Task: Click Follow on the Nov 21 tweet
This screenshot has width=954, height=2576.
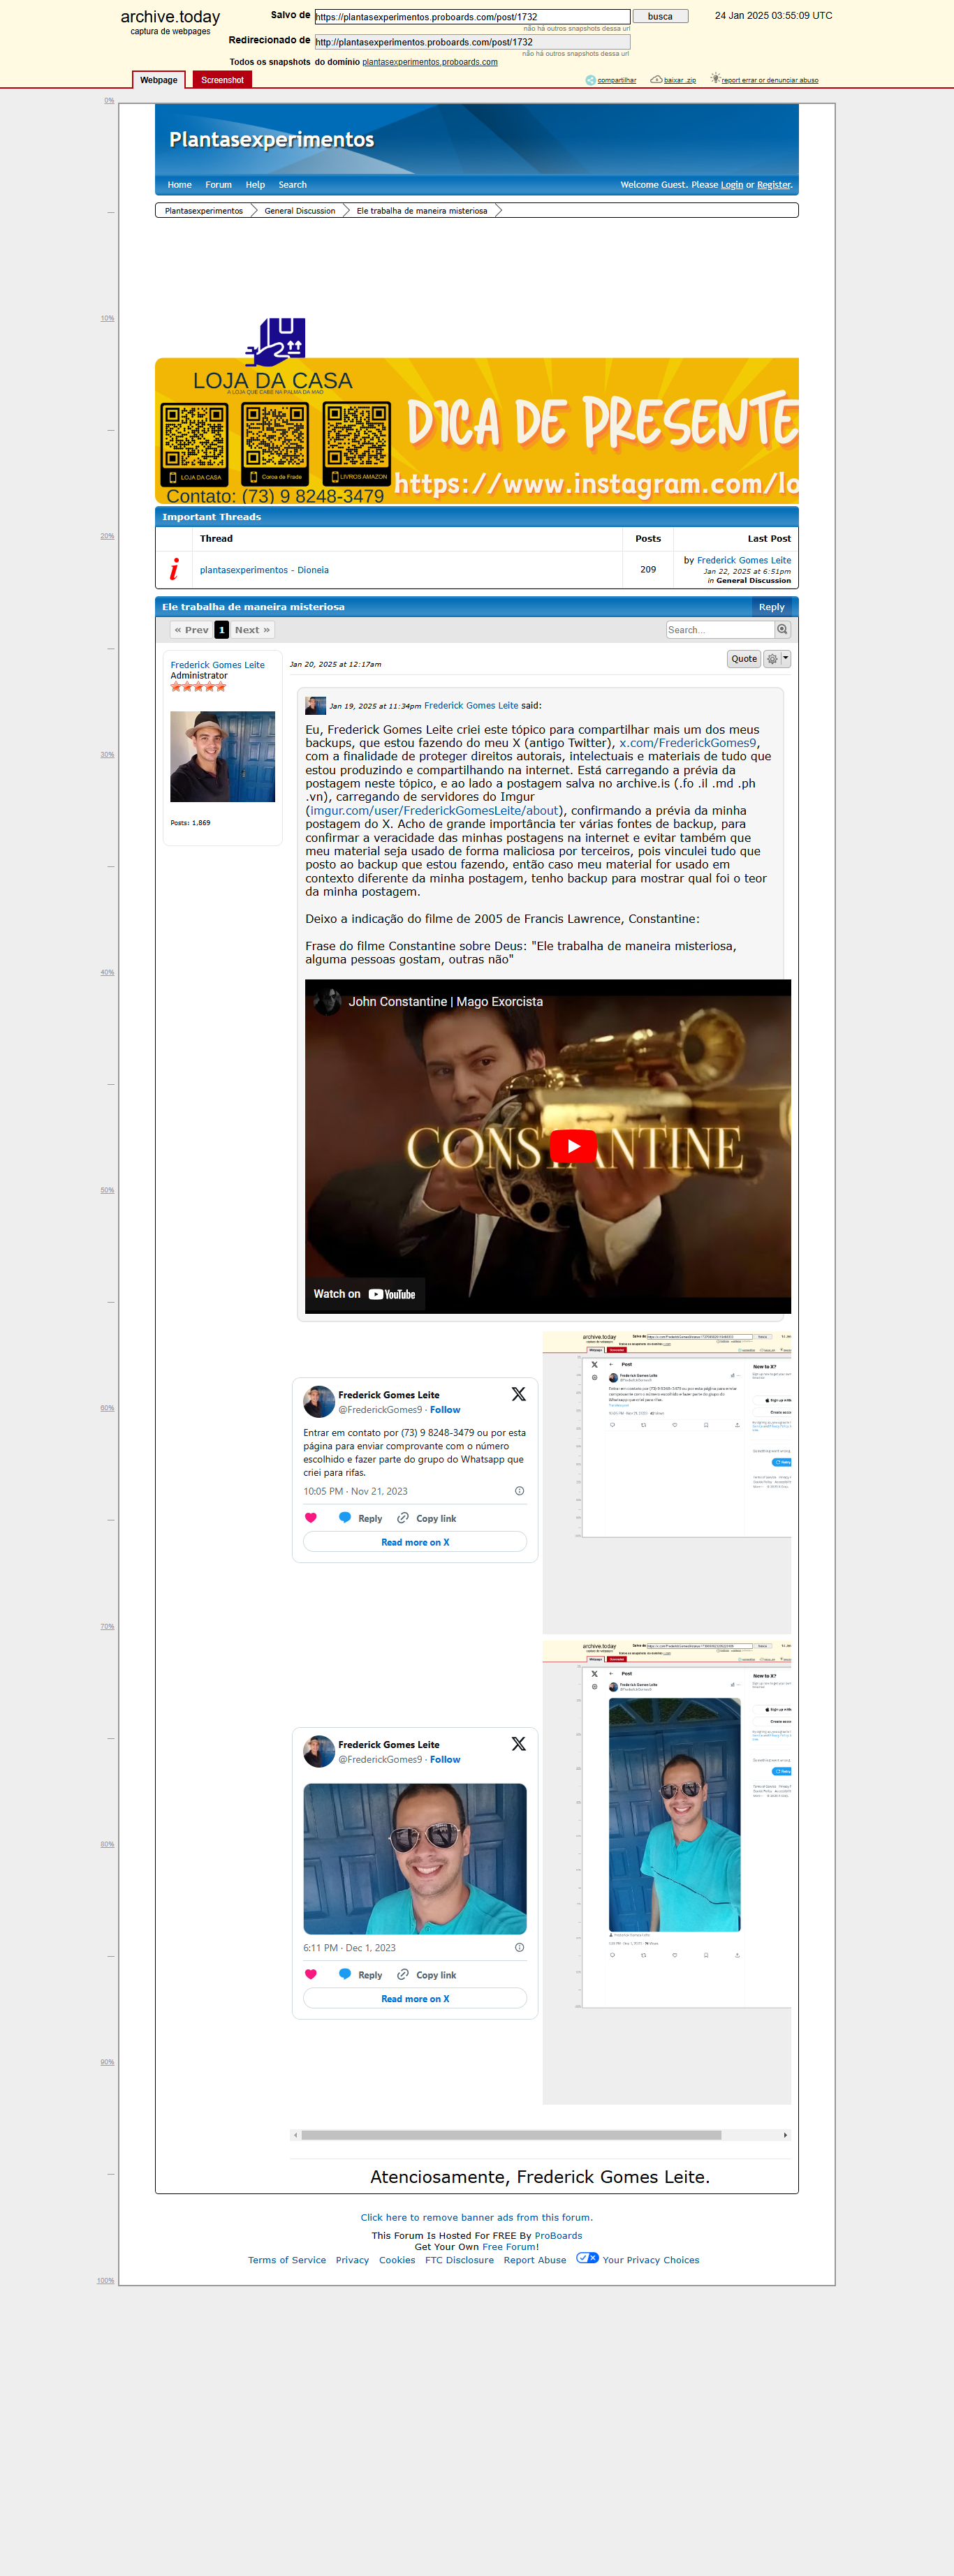Action: 445,1410
